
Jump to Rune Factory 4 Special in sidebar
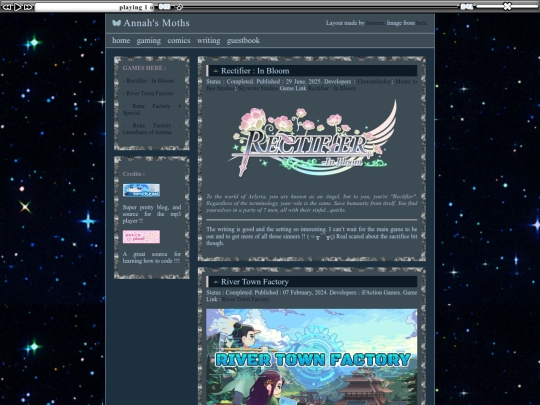[152, 110]
